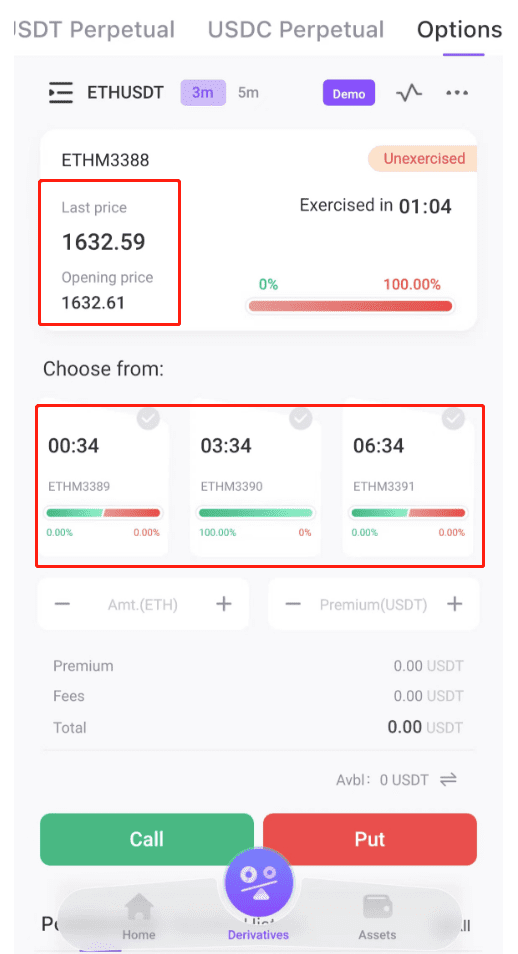Switch to the 5m interval
Screen dimensions: 518x954
coord(248,93)
